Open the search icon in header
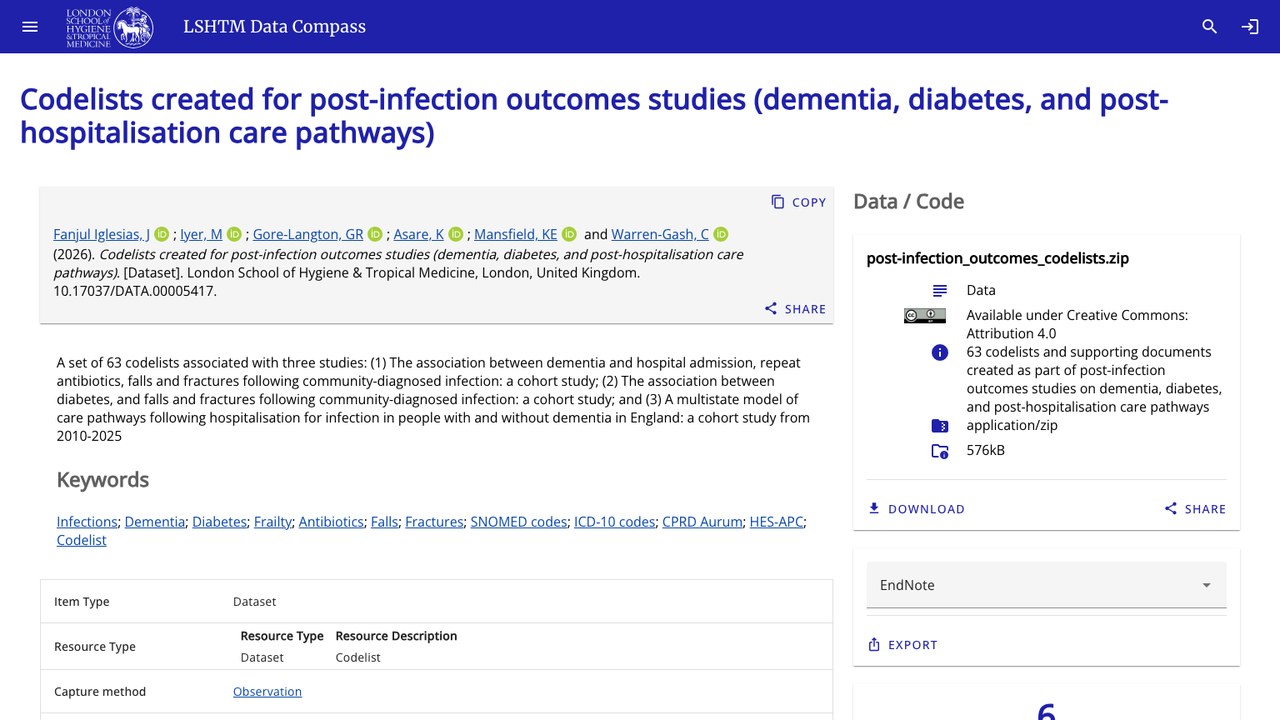Viewport: 1280px width, 720px height. (1210, 27)
